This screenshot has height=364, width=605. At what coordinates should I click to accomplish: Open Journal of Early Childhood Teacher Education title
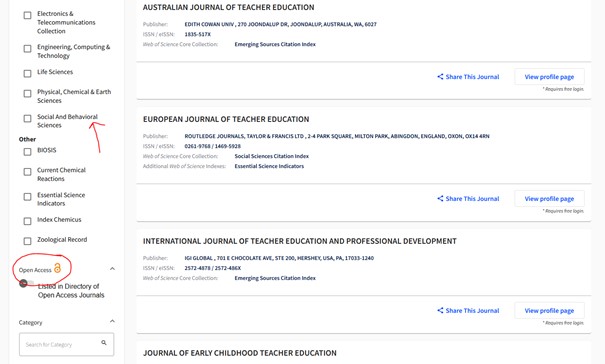(x=240, y=353)
